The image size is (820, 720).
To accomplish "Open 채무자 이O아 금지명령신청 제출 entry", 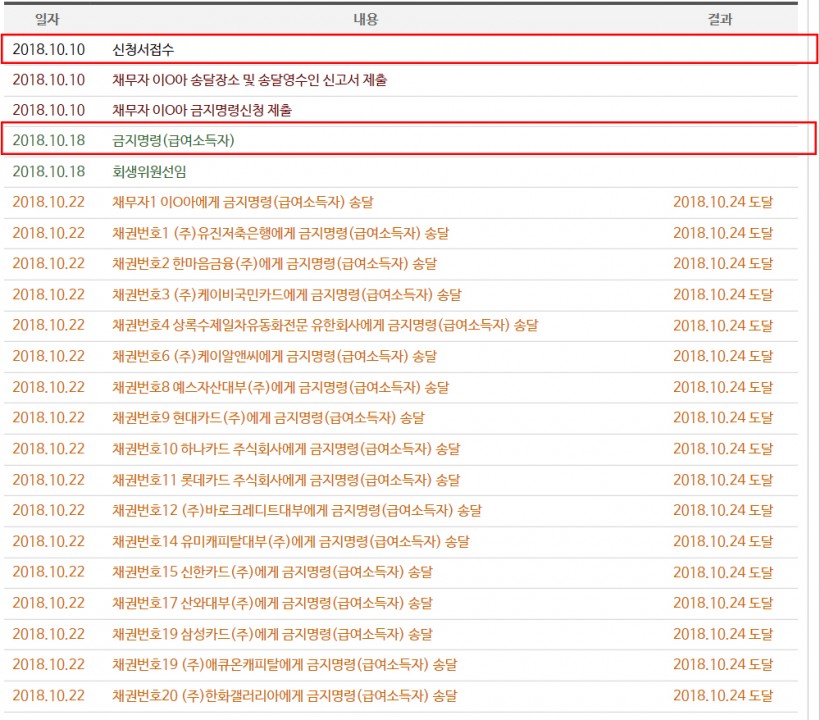I will (x=202, y=110).
